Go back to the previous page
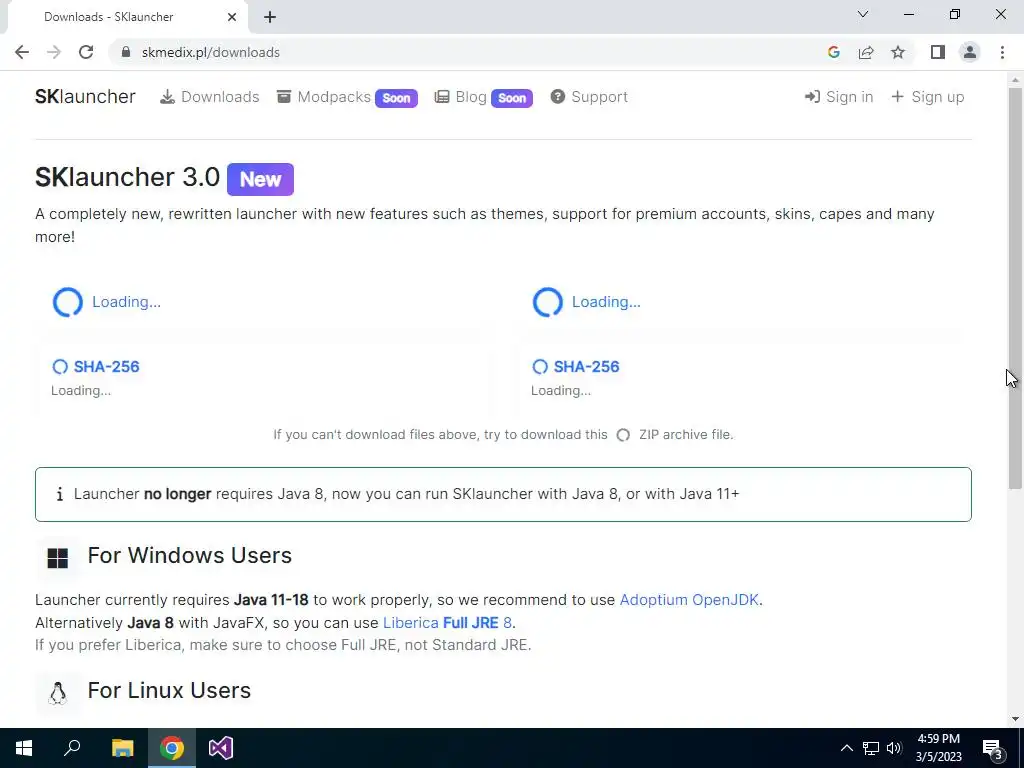 point(22,52)
